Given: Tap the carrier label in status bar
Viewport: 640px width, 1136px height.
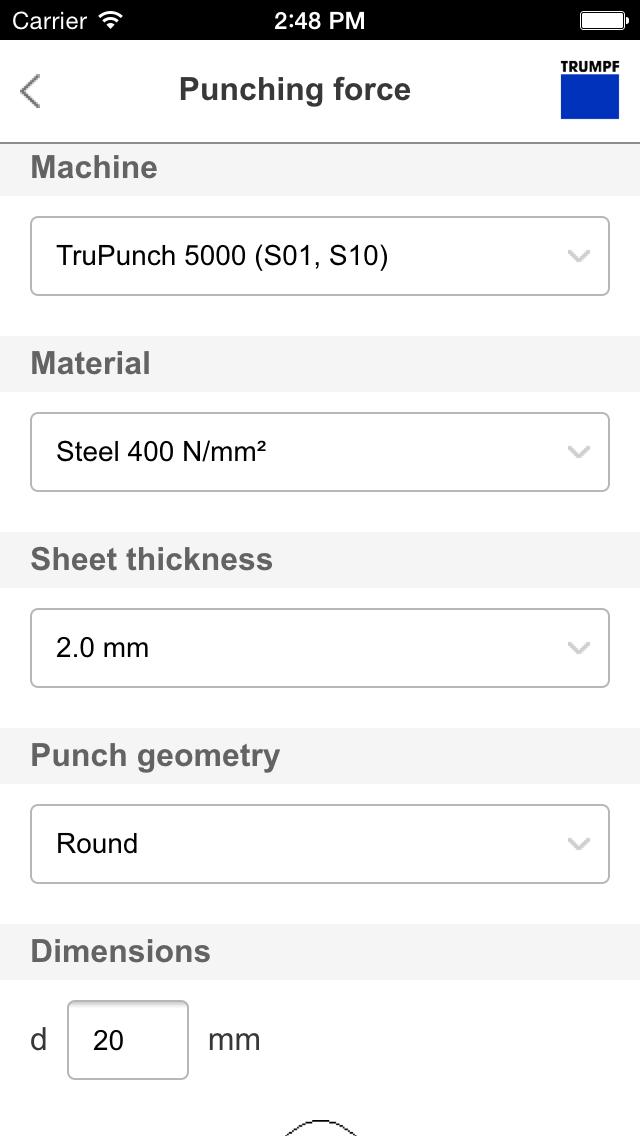Looking at the screenshot, I should tap(48, 18).
